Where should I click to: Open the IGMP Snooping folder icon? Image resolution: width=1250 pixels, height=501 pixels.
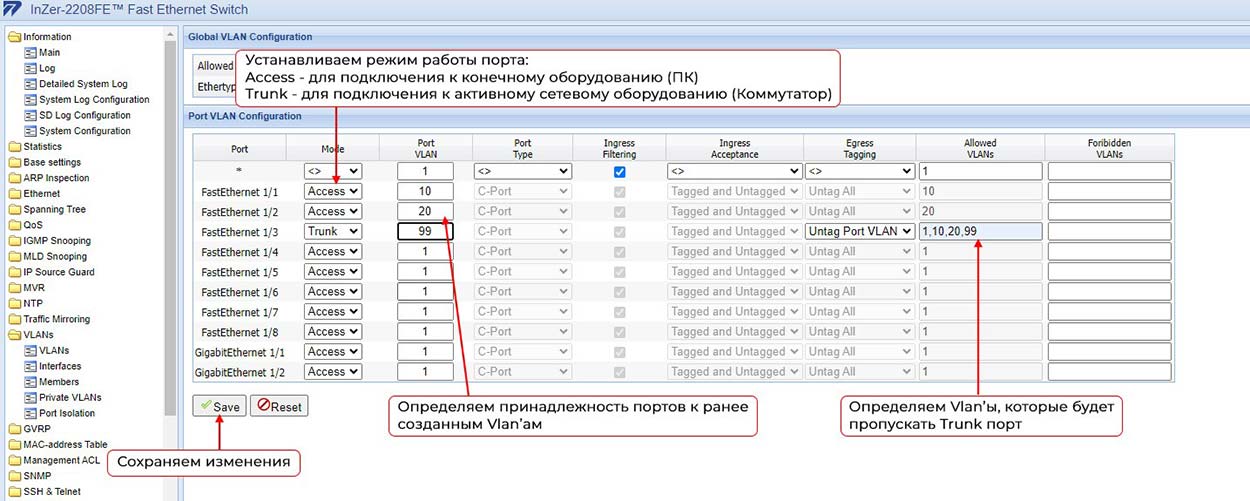[x=14, y=241]
